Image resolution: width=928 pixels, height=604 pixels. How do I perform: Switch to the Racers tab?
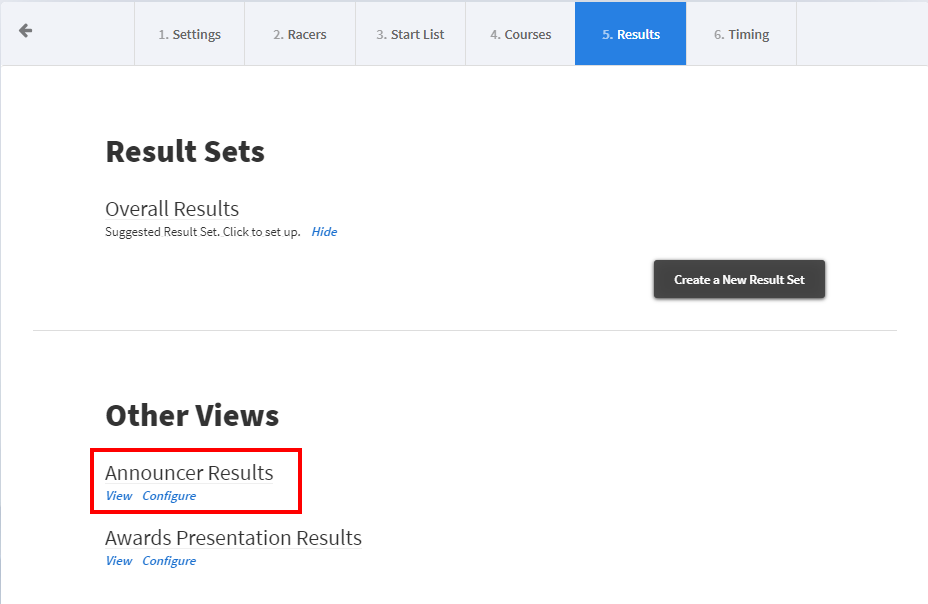(300, 34)
